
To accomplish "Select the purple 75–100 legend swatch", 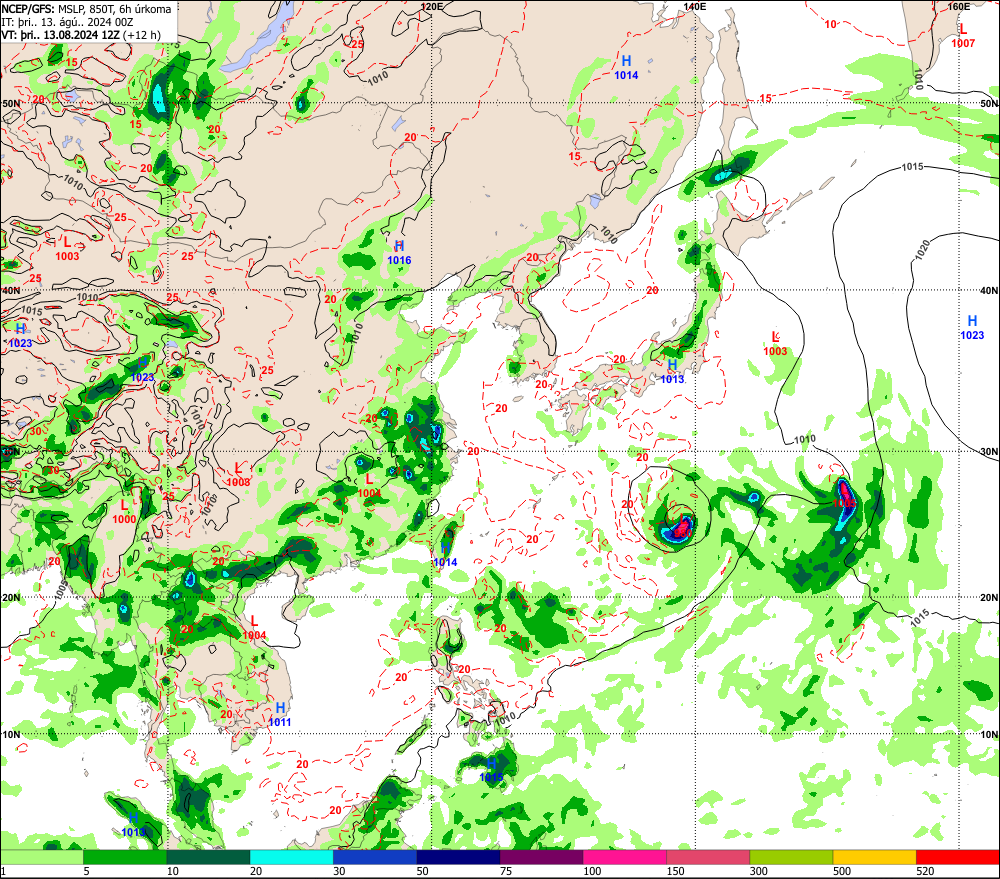I will (541, 857).
